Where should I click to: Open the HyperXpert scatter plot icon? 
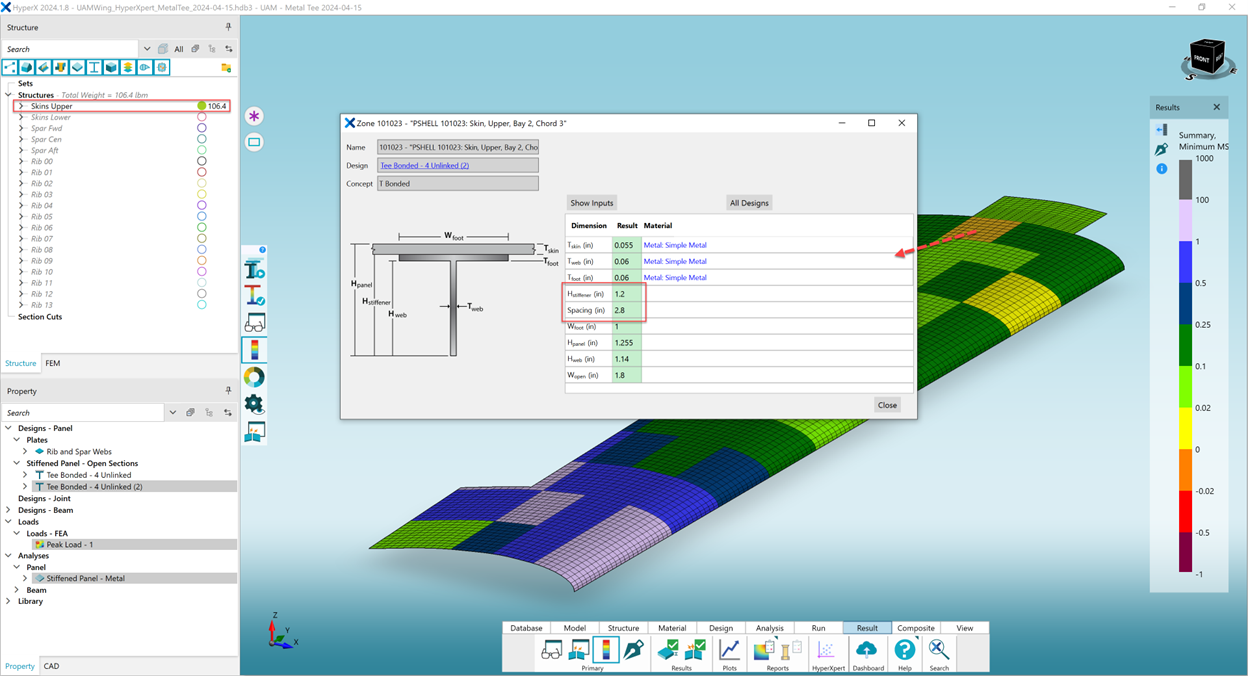827,650
